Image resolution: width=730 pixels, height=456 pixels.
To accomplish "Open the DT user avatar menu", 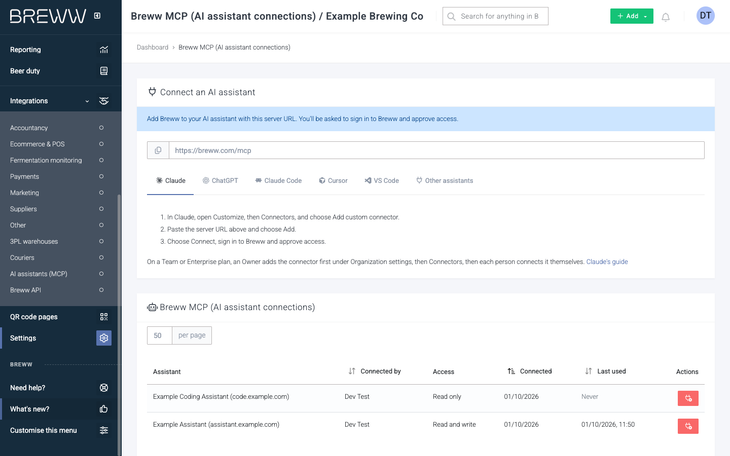I will (705, 16).
